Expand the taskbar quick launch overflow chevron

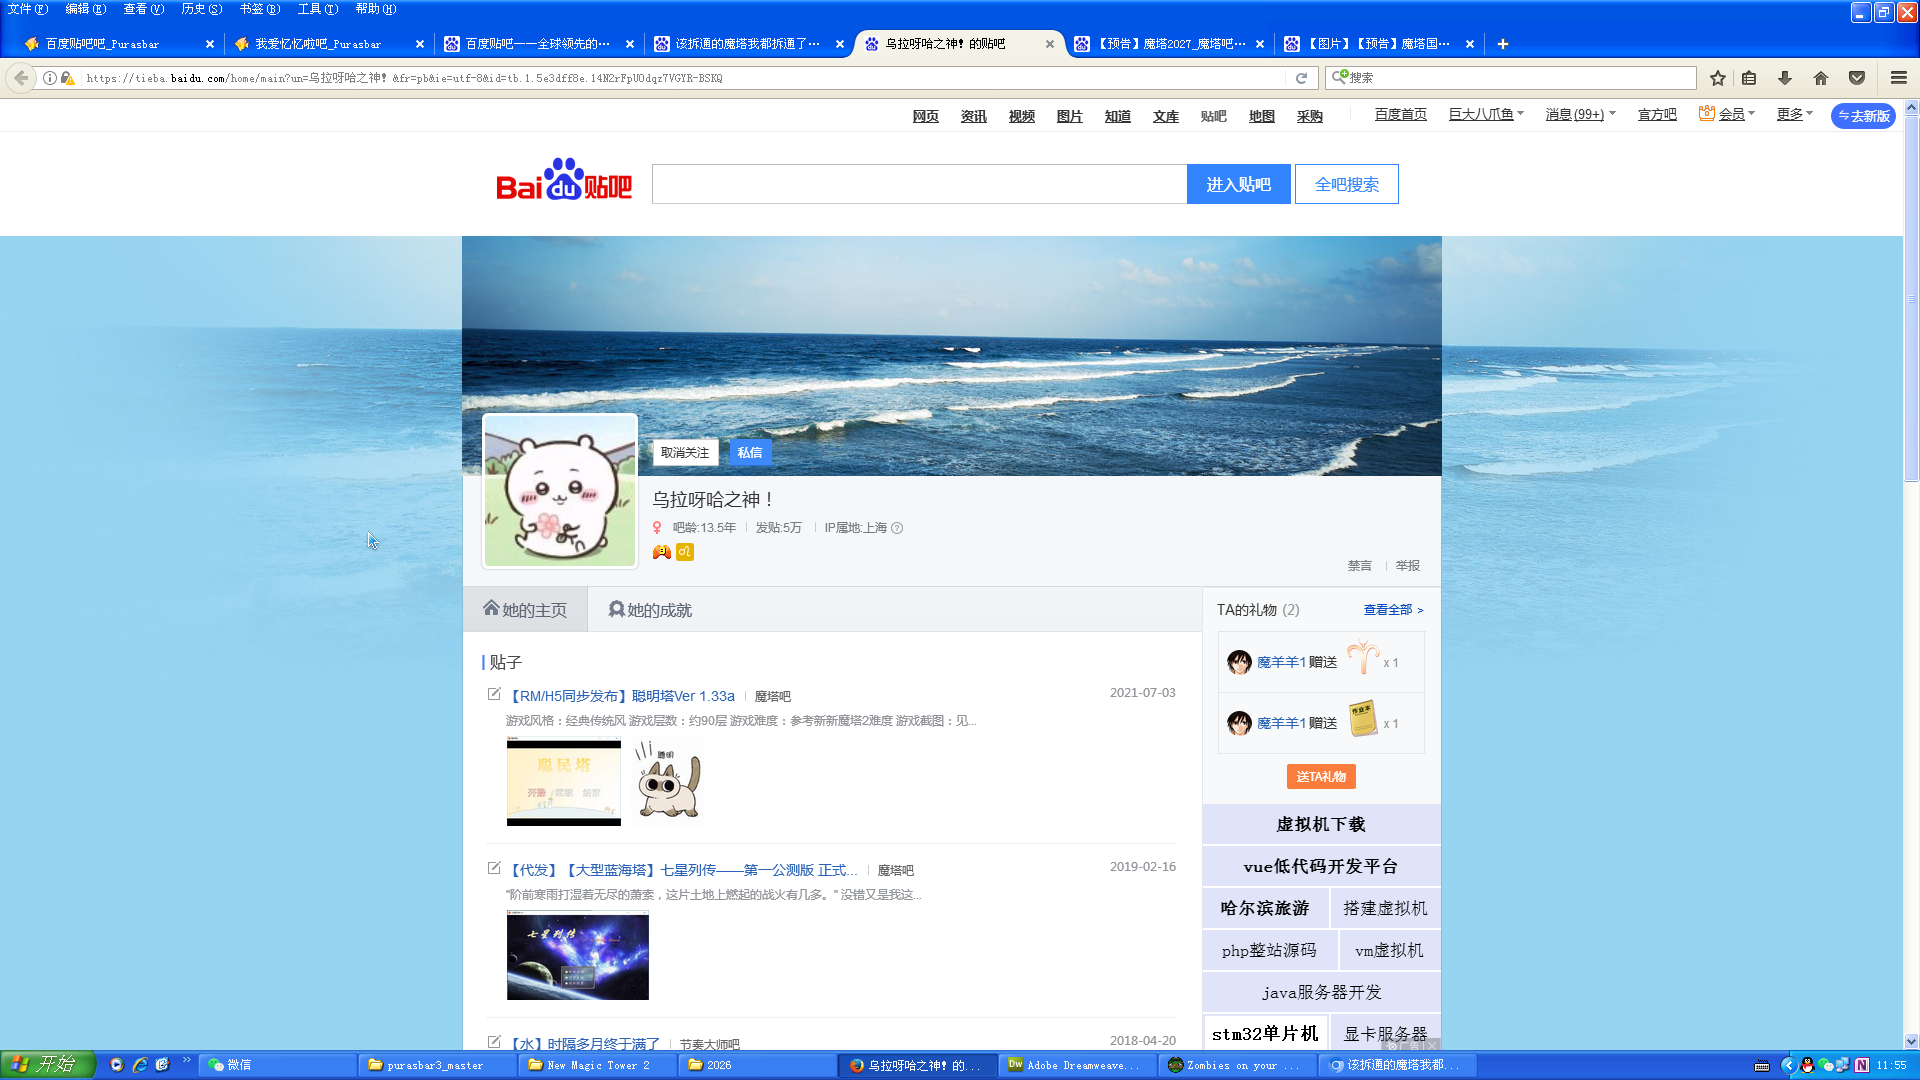click(187, 1060)
